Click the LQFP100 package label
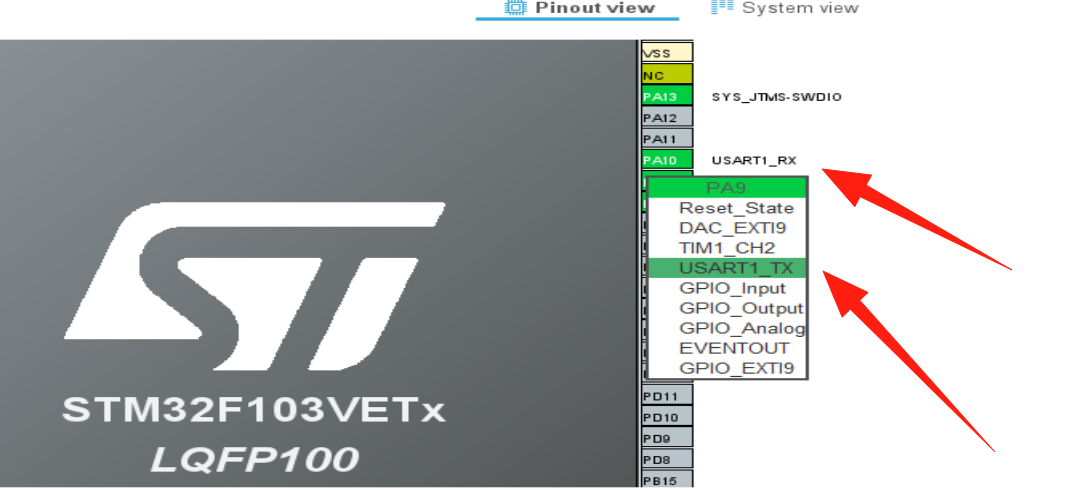This screenshot has height=490, width=1080. point(255,459)
